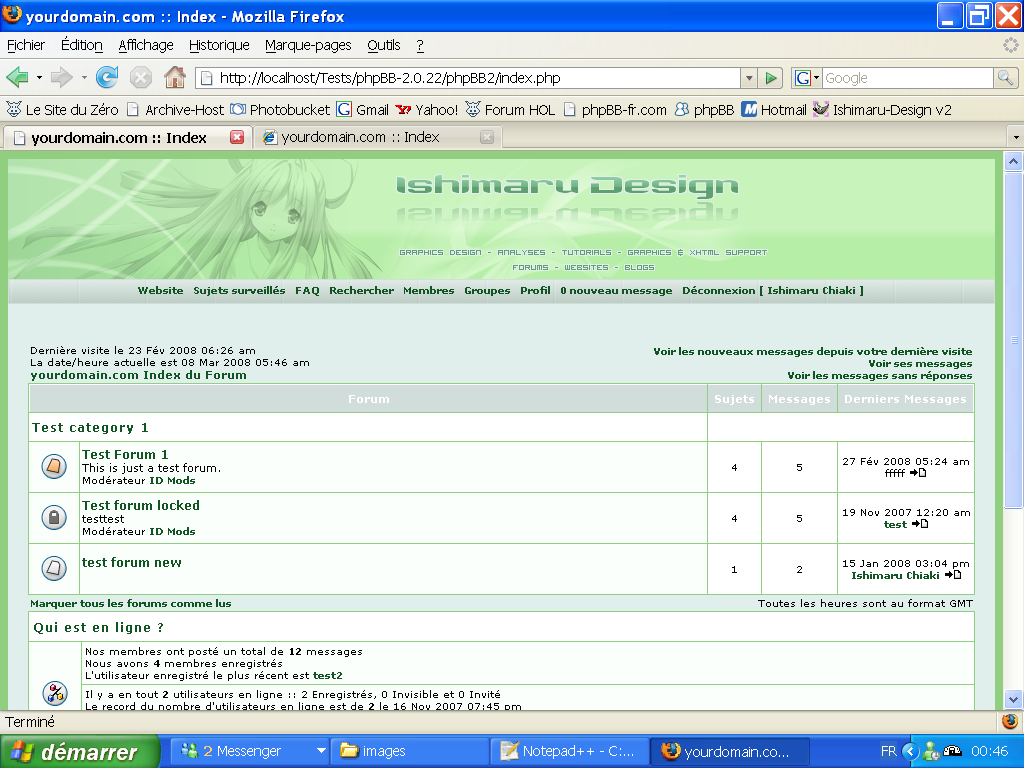1024x768 pixels.
Task: Open the Profil link
Action: [535, 291]
